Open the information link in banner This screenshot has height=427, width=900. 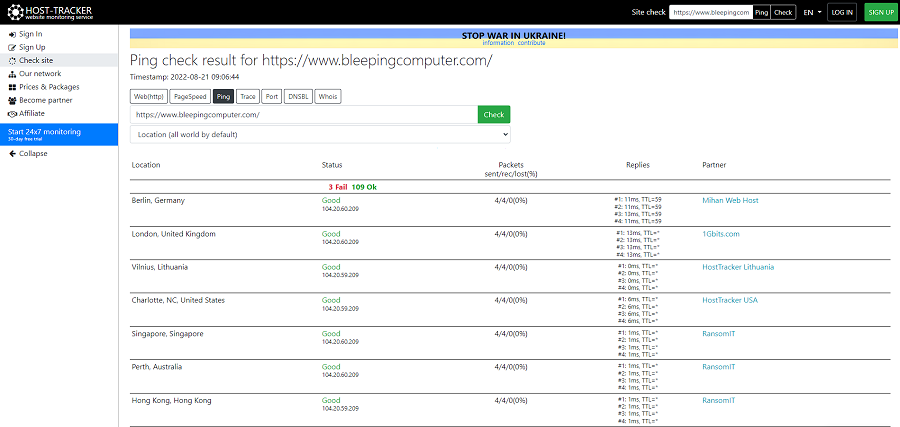(498, 43)
